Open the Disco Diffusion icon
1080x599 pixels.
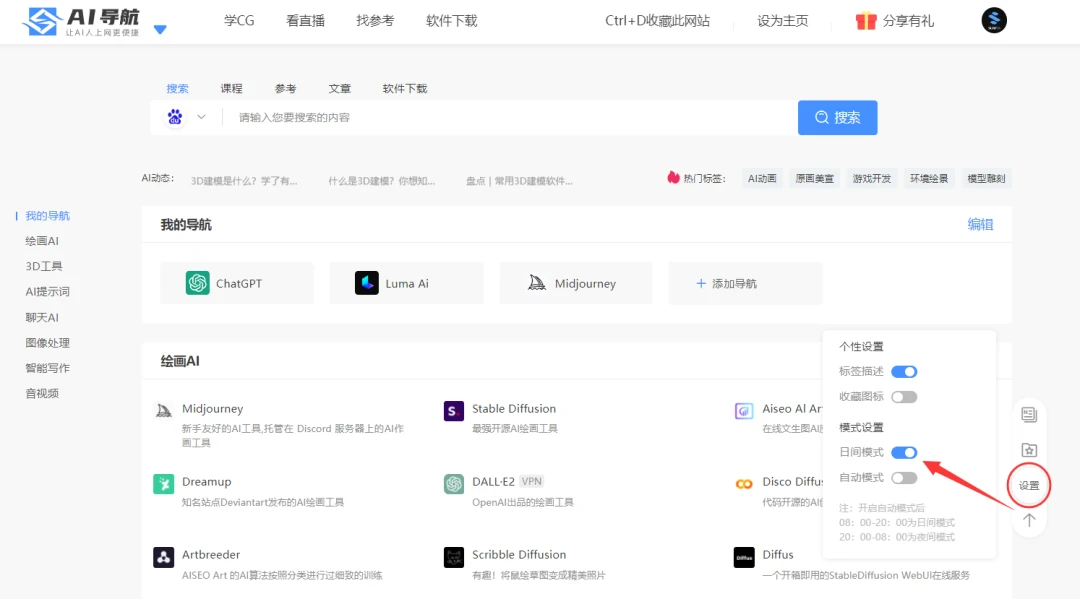point(744,484)
